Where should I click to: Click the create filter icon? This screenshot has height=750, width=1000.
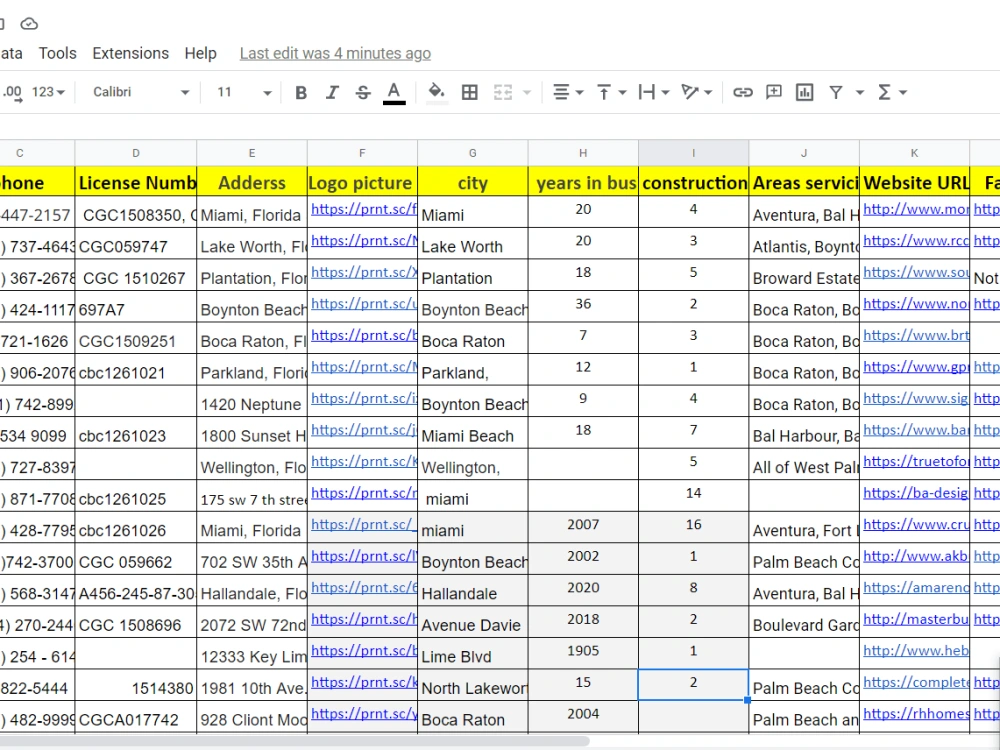pyautogui.click(x=835, y=93)
